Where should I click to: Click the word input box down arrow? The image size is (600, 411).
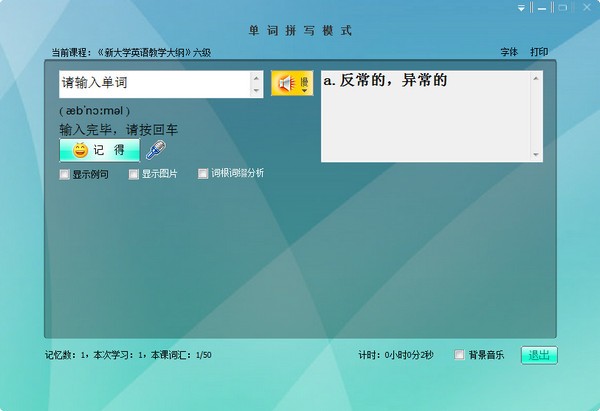(x=256, y=91)
